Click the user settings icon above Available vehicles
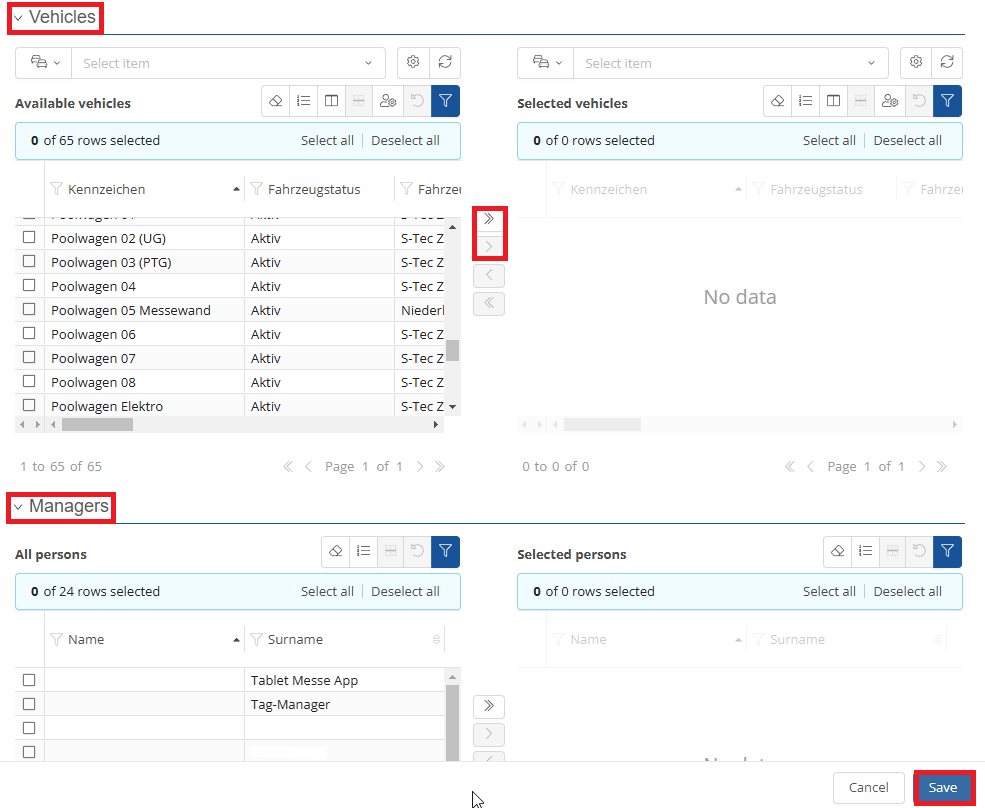Image resolution: width=985 pixels, height=808 pixels. 388,101
